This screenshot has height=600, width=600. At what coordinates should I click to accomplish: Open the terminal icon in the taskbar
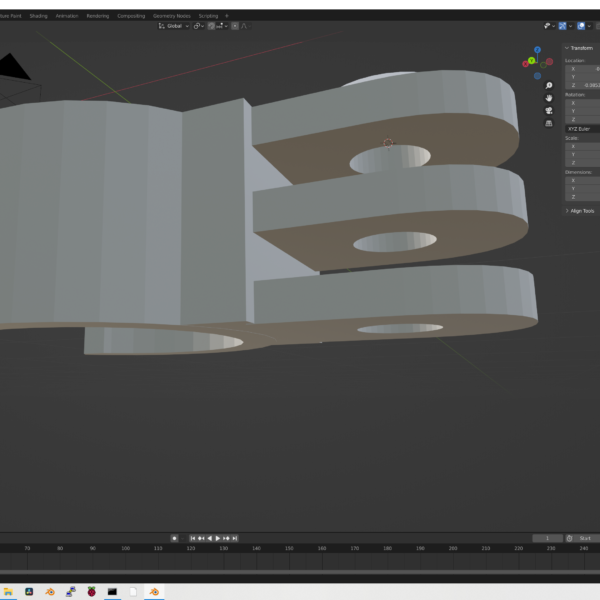click(112, 591)
